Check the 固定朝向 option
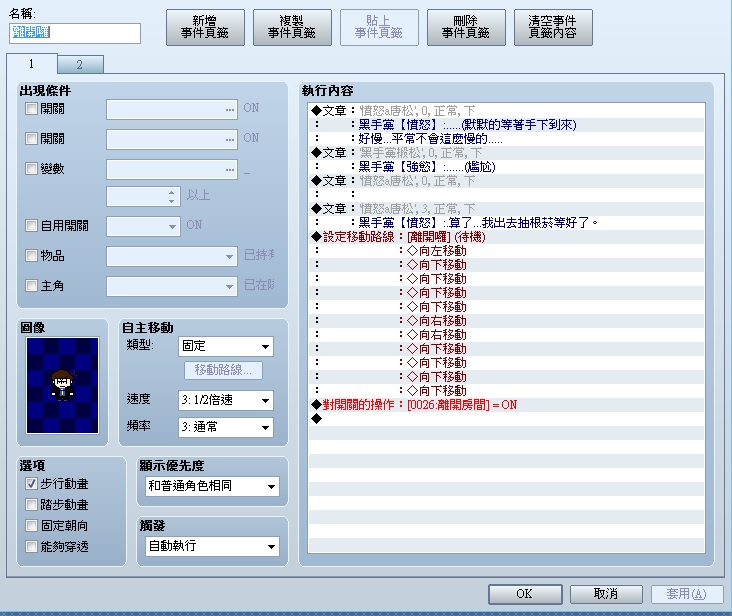Screen dimensions: 732x616 pos(31,525)
